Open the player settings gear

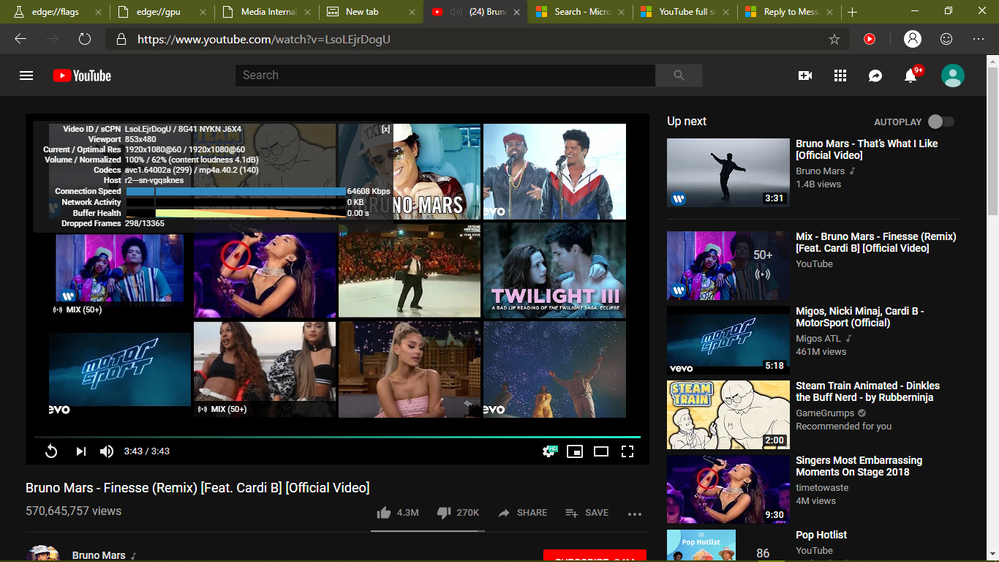pyautogui.click(x=549, y=451)
